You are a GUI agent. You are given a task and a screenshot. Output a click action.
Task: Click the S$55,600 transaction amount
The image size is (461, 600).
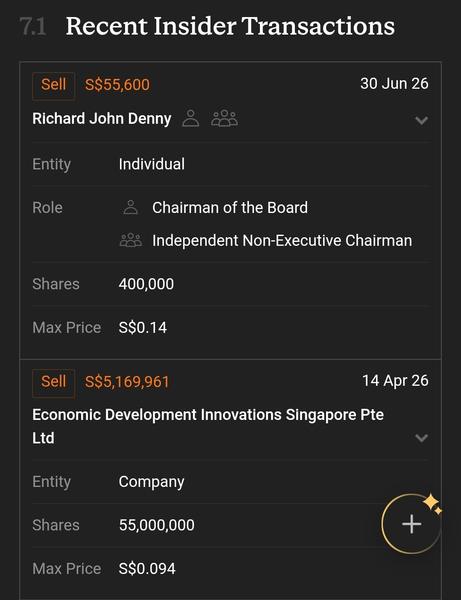point(117,85)
